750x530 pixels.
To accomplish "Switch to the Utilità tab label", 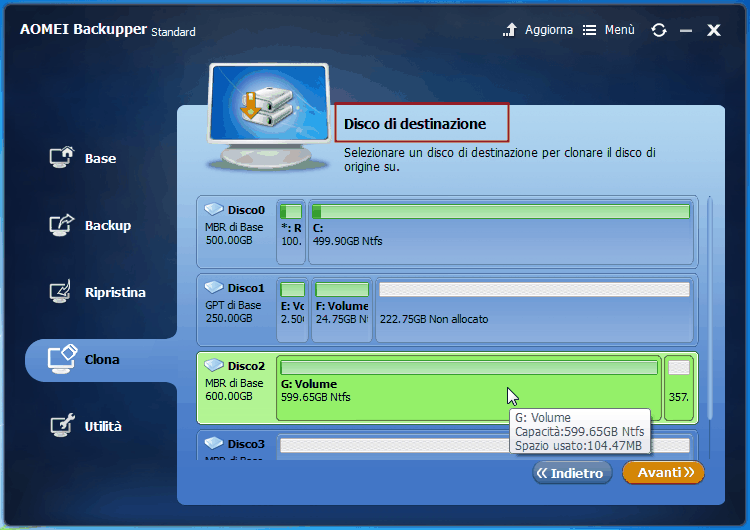I will pos(103,426).
